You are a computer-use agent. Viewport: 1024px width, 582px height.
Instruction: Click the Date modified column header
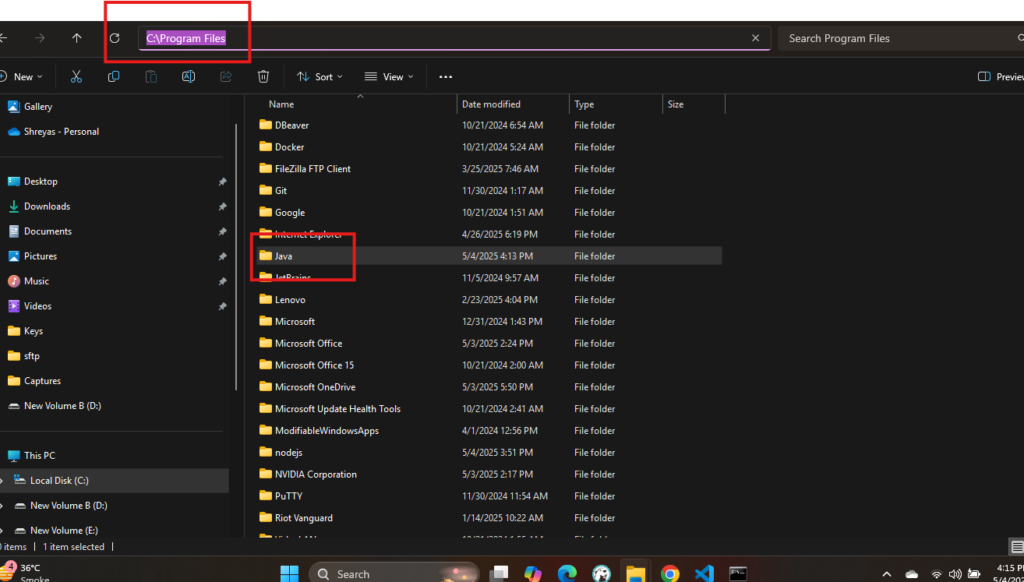pos(490,104)
